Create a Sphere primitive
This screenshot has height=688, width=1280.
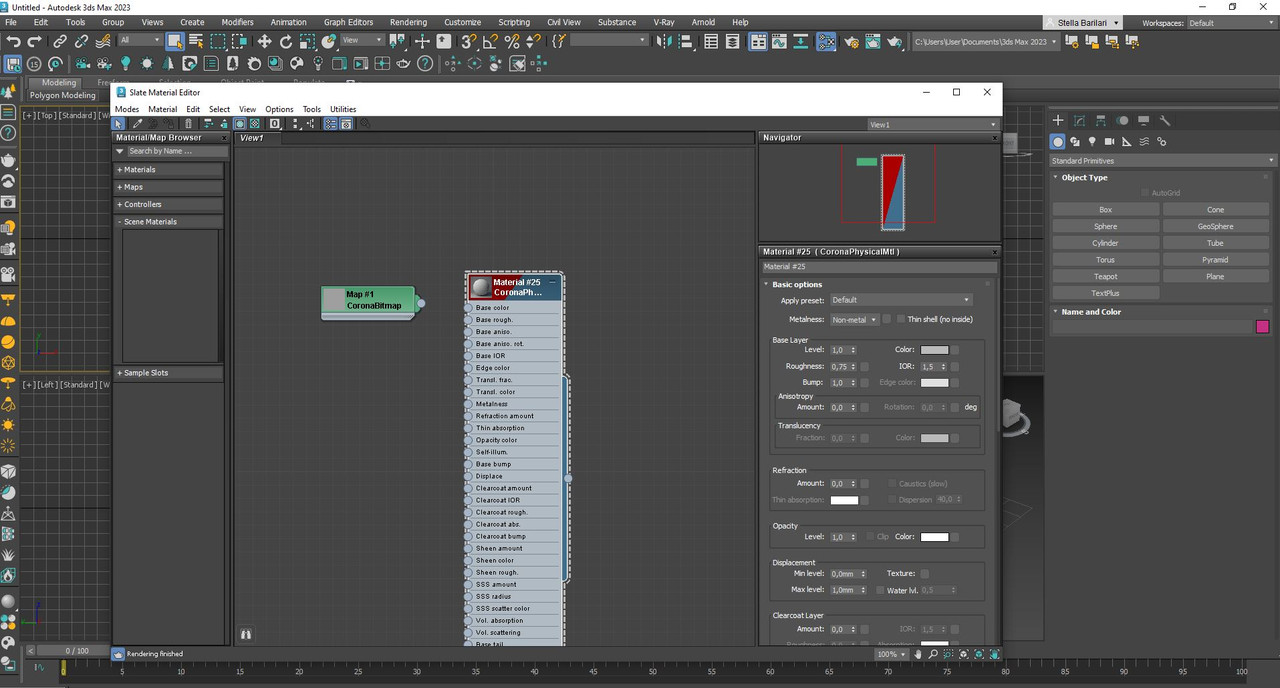[x=1105, y=226]
